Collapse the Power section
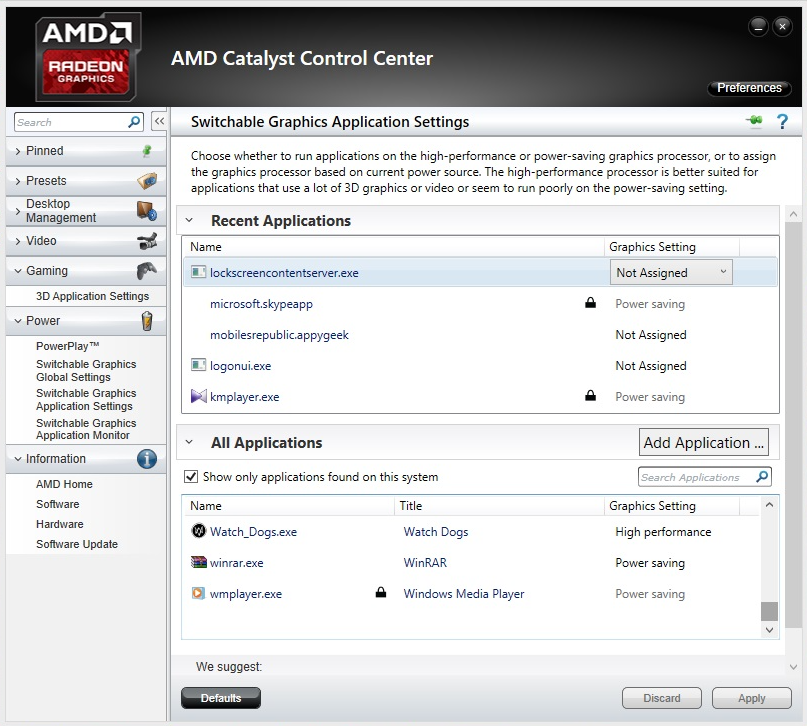The image size is (807, 726). [x=18, y=321]
